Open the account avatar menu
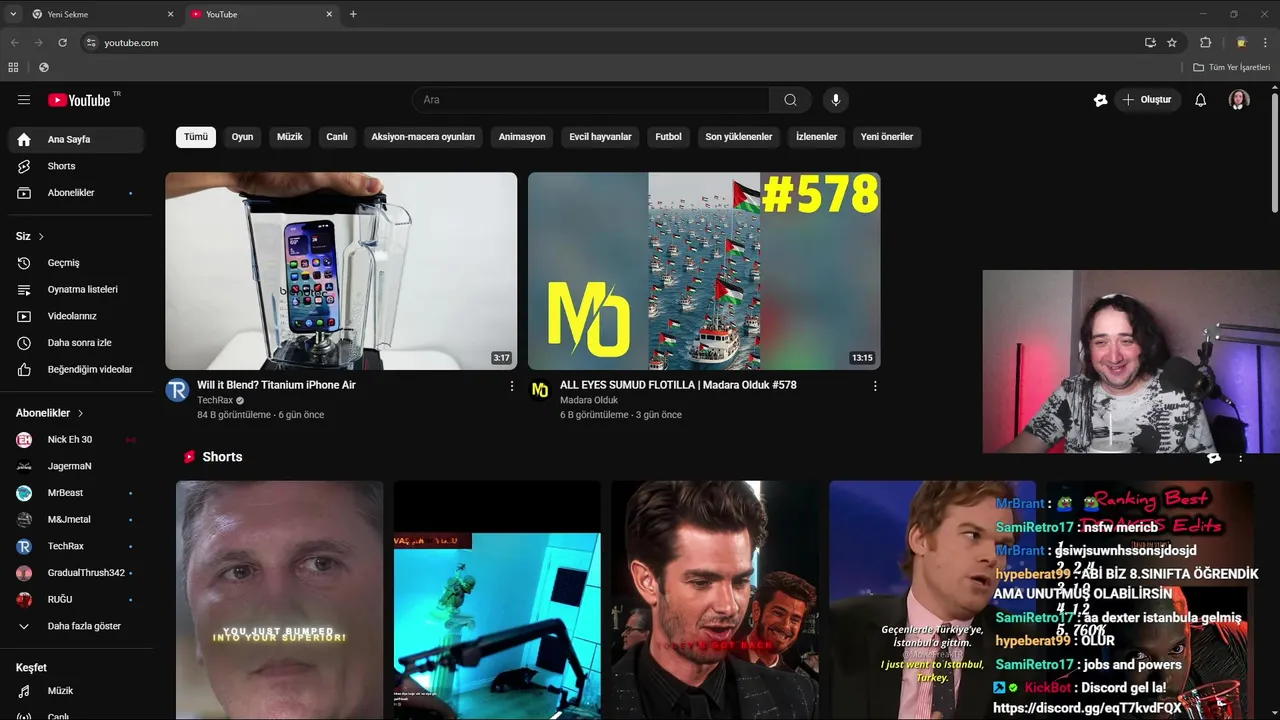The height and width of the screenshot is (720, 1280). click(x=1239, y=100)
